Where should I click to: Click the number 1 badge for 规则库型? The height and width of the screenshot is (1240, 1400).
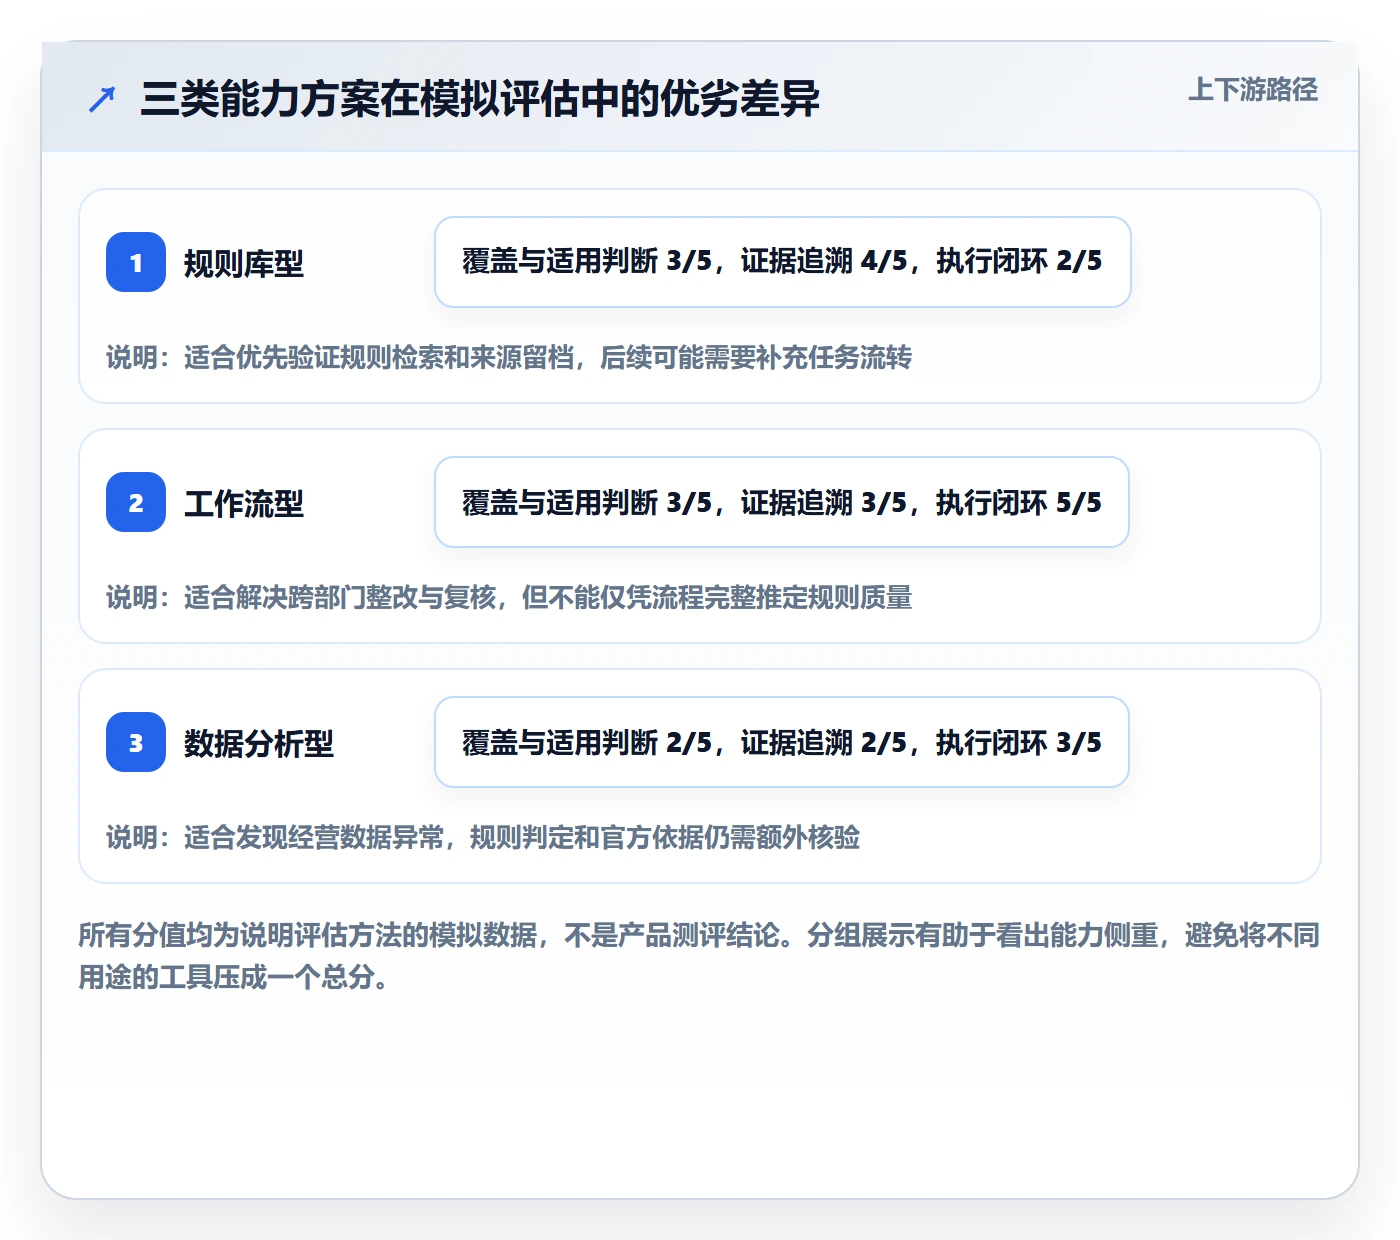click(136, 262)
